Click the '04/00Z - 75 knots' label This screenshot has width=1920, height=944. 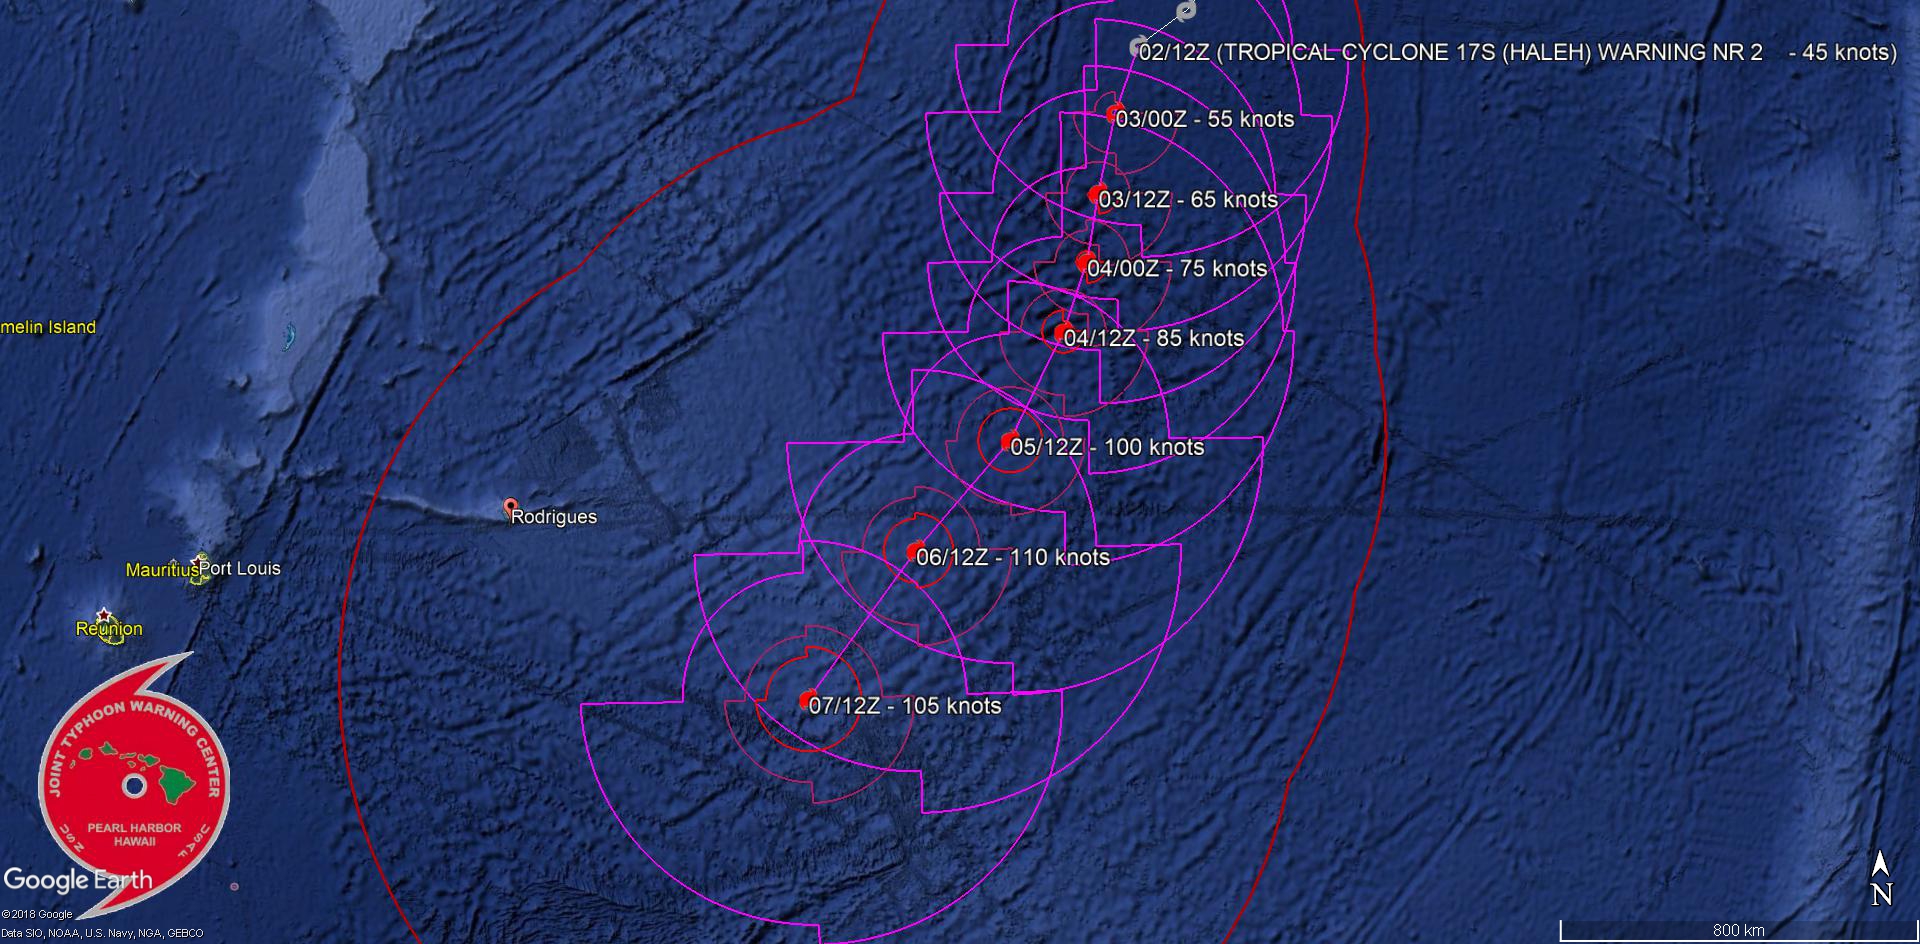[x=1177, y=269]
